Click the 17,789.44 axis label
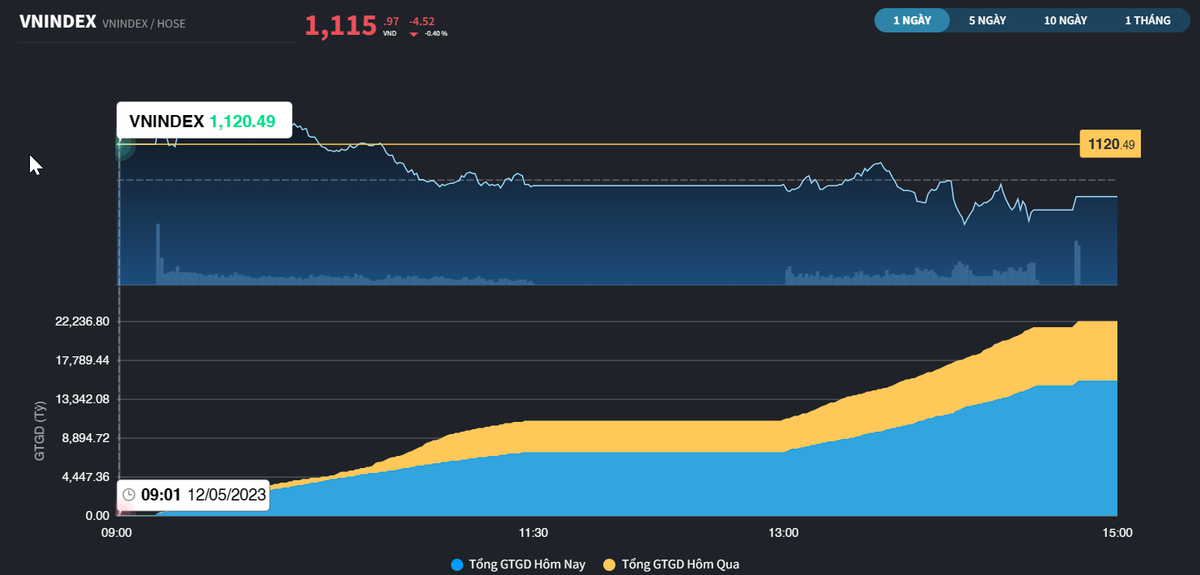This screenshot has width=1200, height=575. tap(82, 361)
